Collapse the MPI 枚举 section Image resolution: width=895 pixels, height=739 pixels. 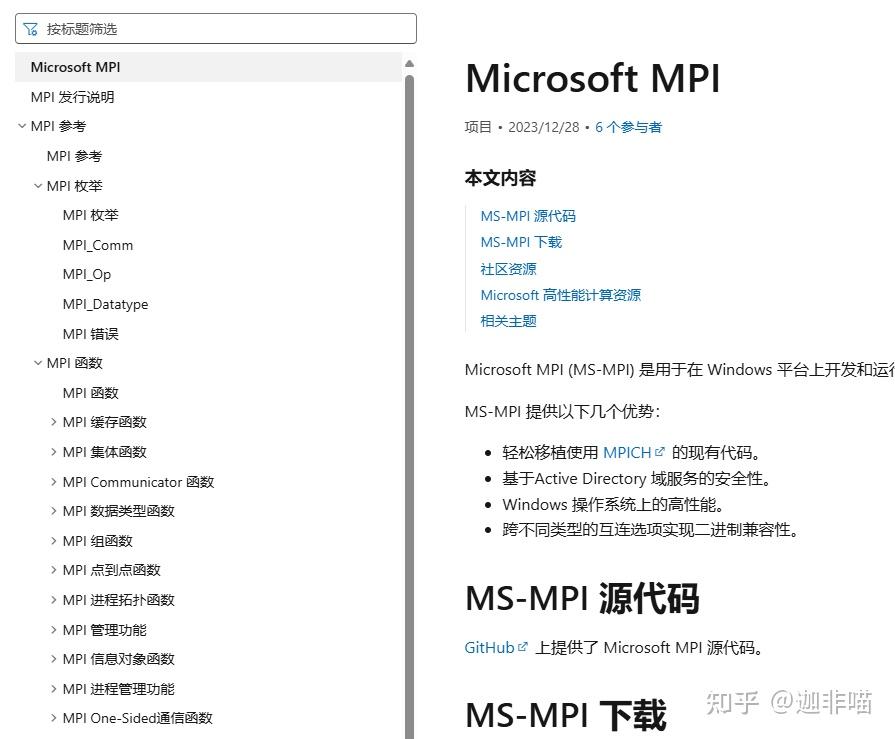click(x=38, y=185)
